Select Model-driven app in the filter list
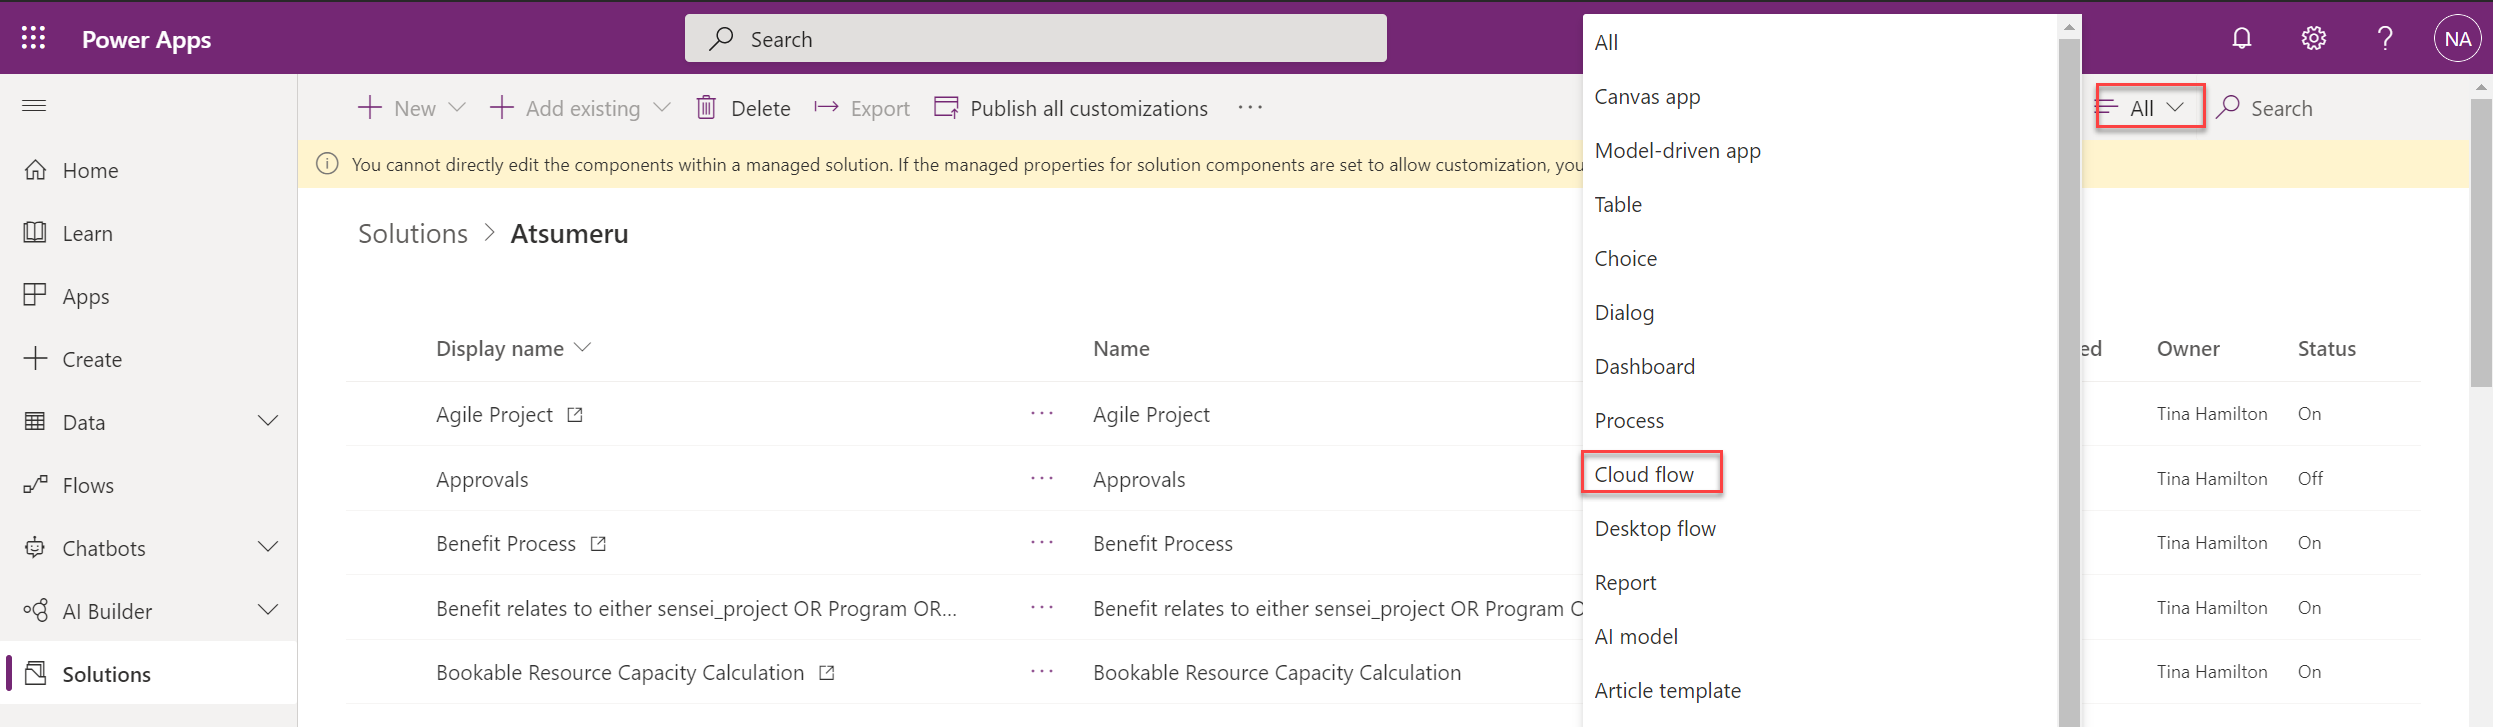The height and width of the screenshot is (727, 2493). (x=1821, y=150)
